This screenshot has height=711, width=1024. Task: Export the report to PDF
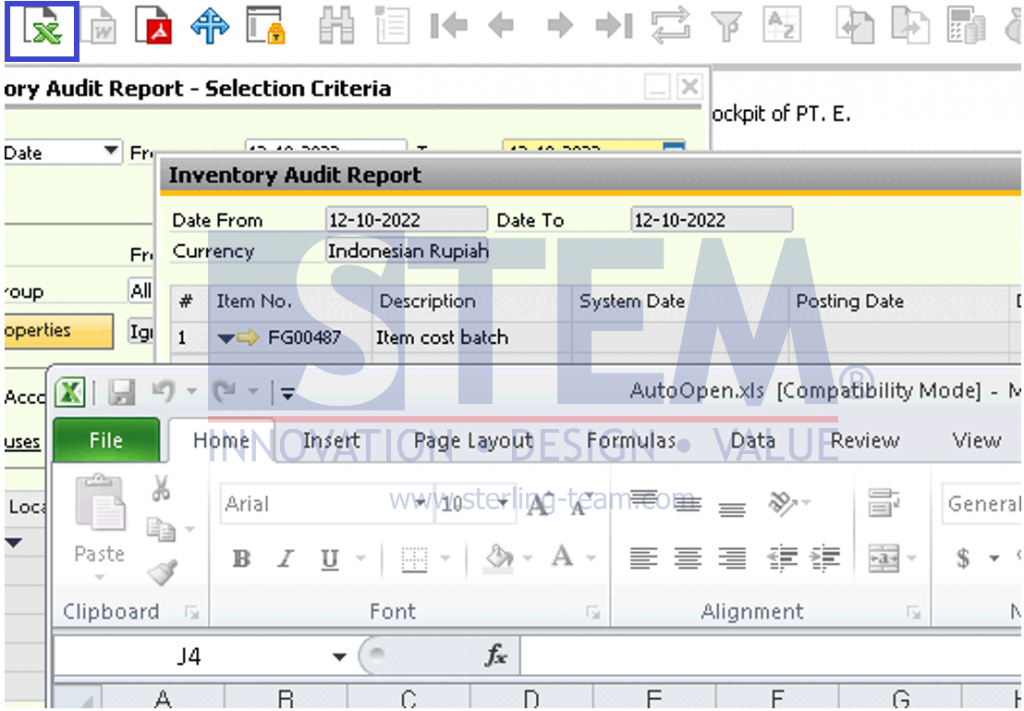pyautogui.click(x=152, y=25)
